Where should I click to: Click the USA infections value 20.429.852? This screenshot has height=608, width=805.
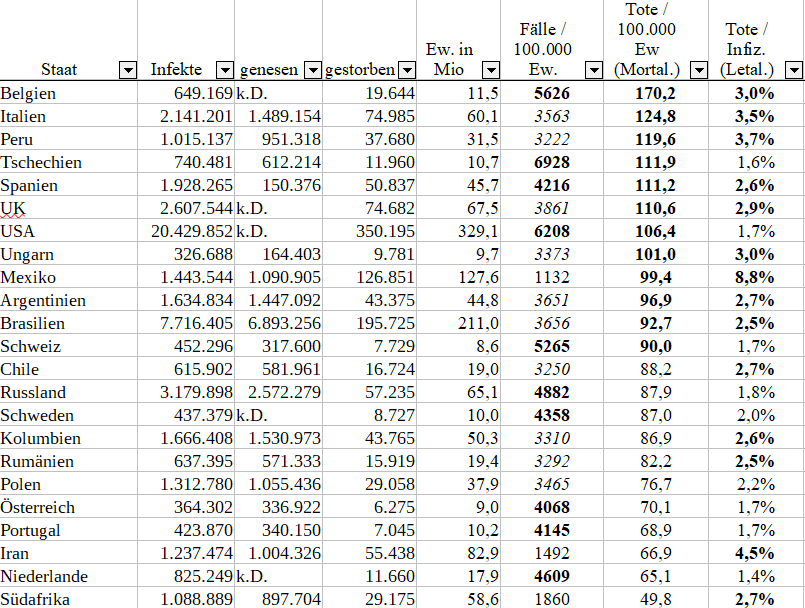[x=191, y=231]
